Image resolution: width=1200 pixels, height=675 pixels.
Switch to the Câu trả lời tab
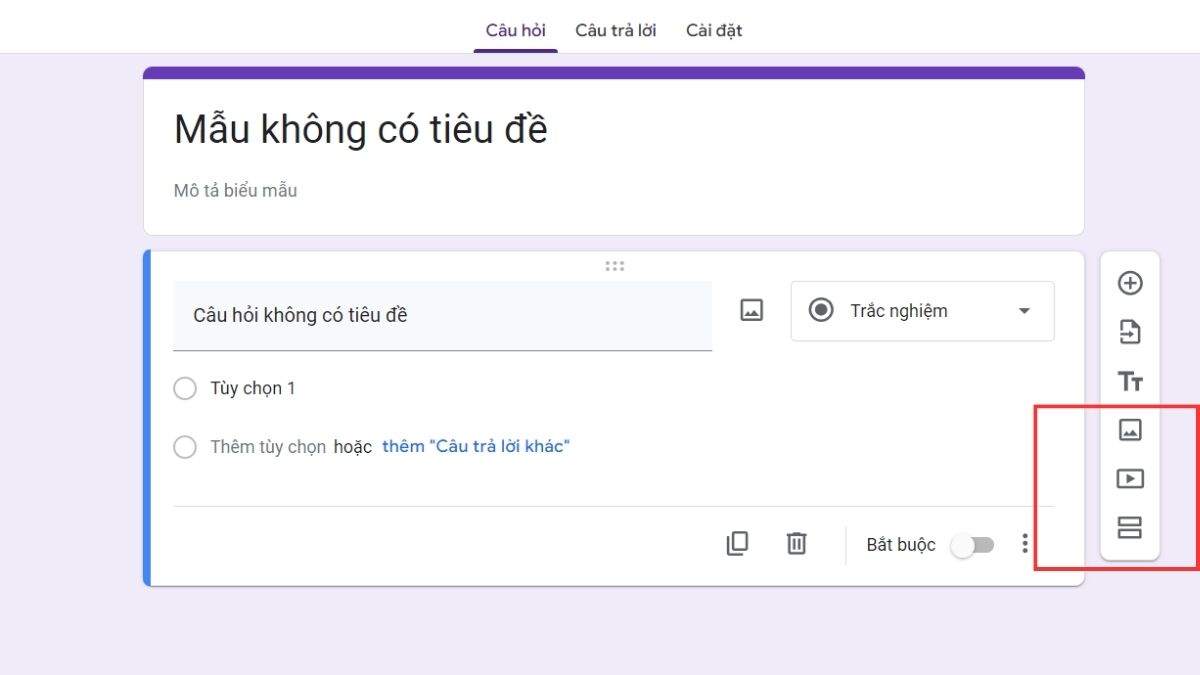[615, 30]
